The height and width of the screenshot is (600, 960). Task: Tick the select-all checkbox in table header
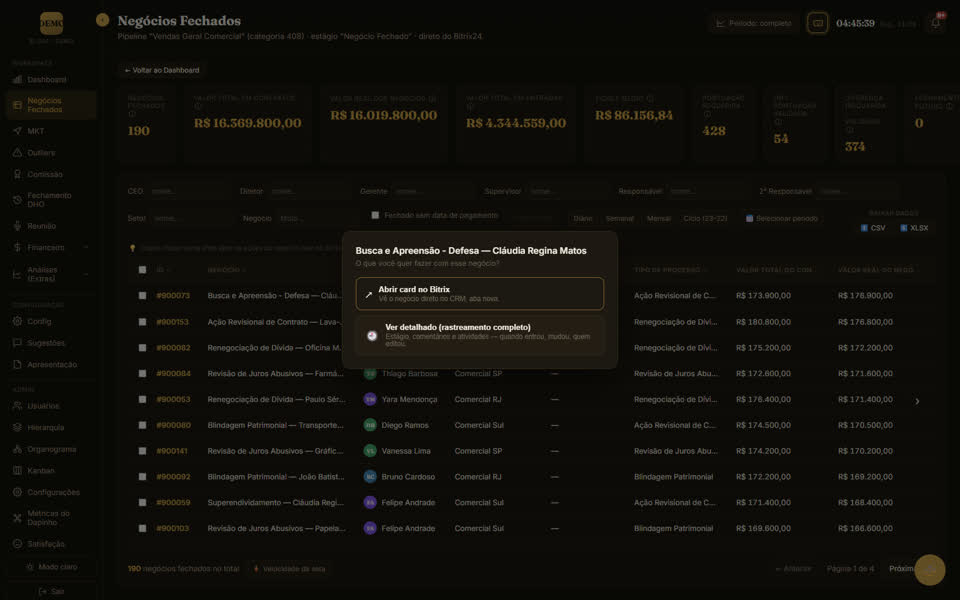tap(142, 270)
